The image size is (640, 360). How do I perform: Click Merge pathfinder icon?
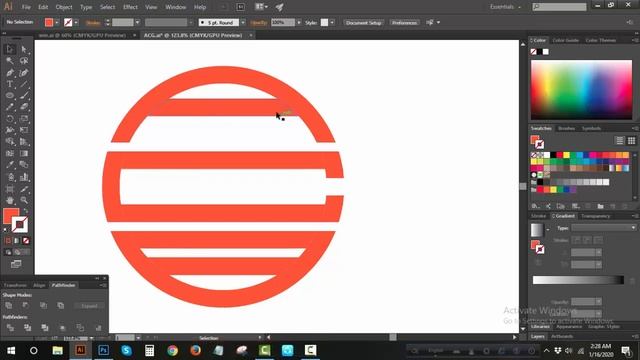point(45,327)
